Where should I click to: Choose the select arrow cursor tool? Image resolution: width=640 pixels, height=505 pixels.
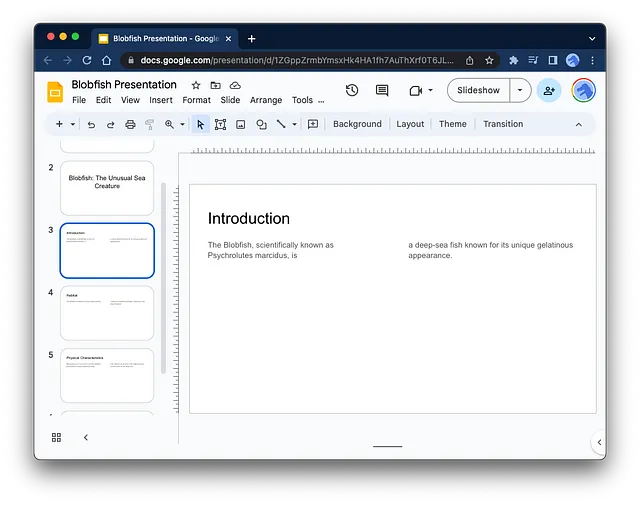(x=200, y=124)
